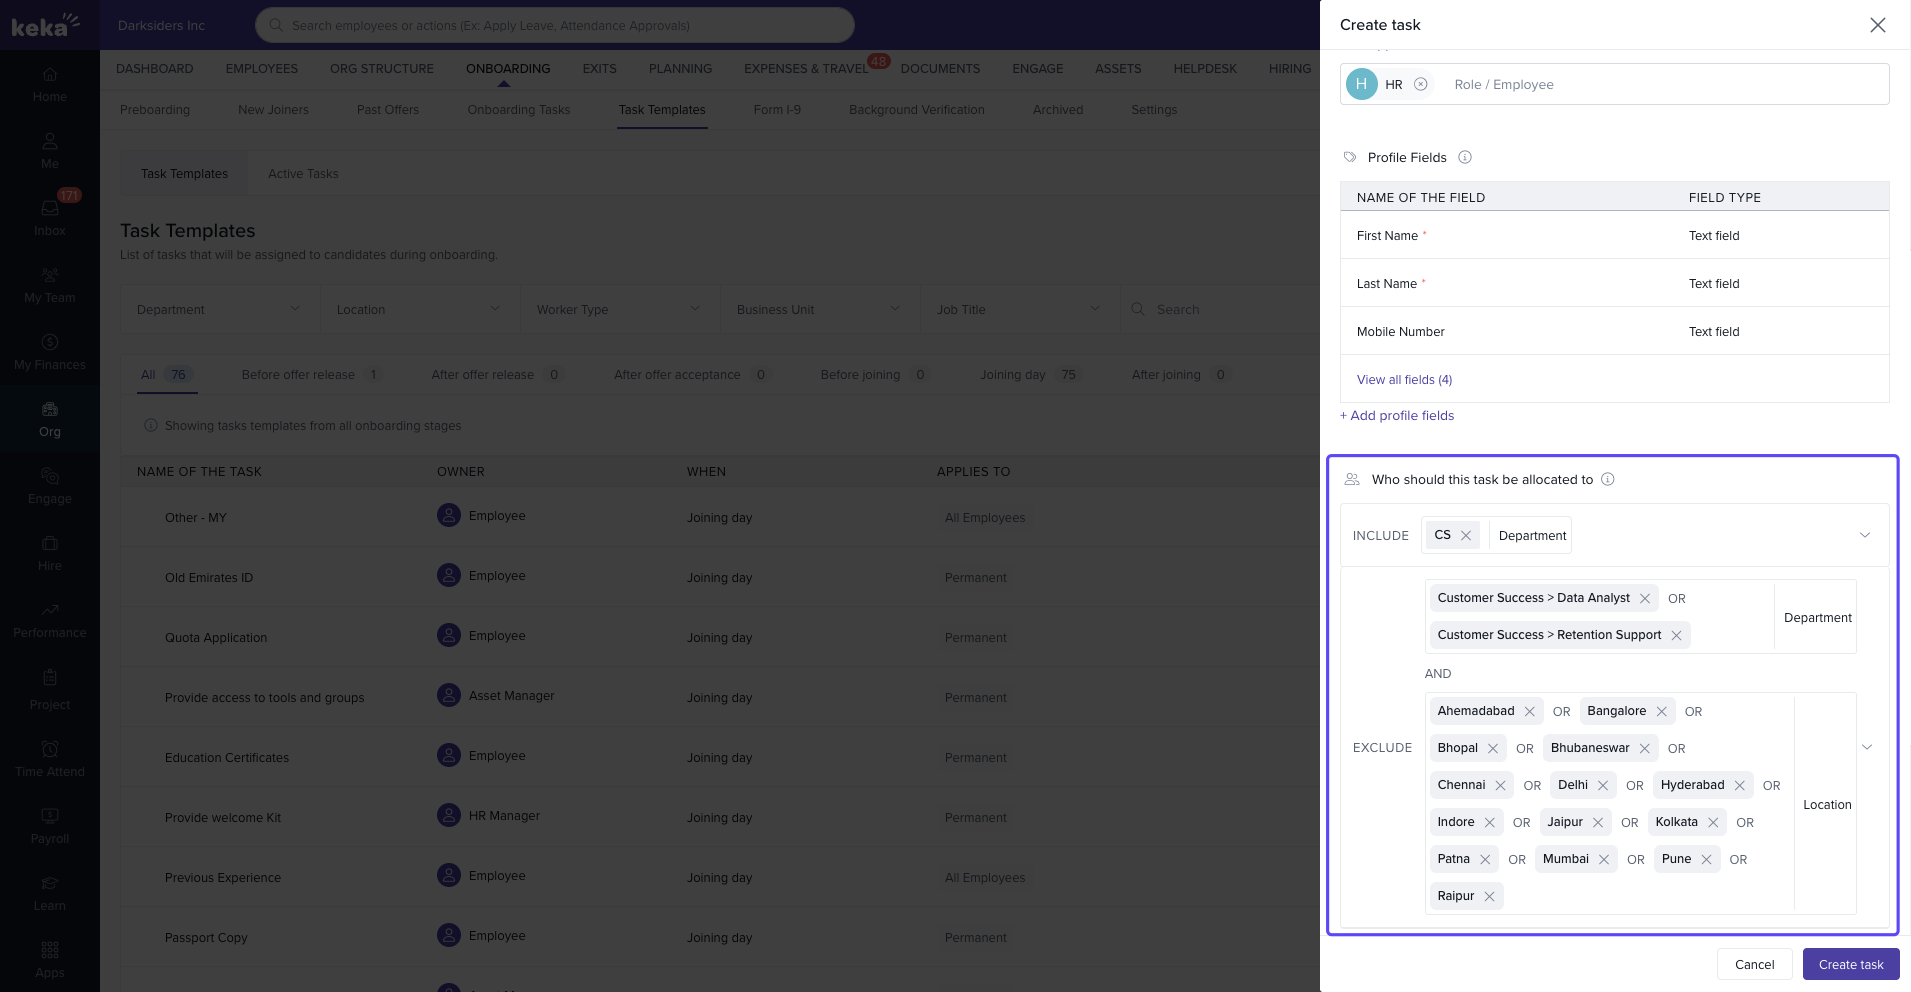Remove Bangalore from excluded locations
The height and width of the screenshot is (992, 1911).
(1662, 712)
